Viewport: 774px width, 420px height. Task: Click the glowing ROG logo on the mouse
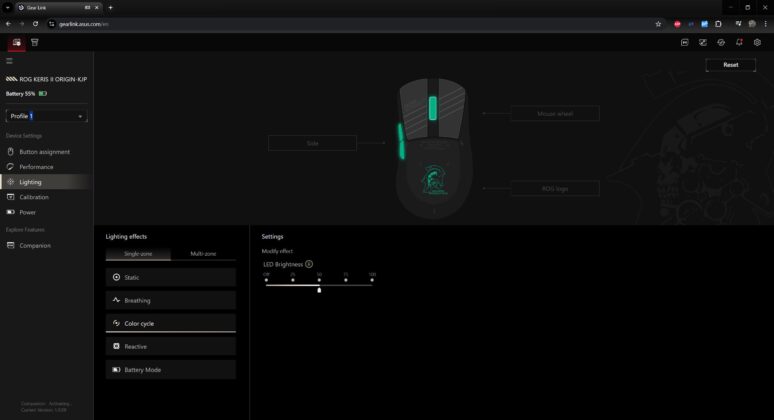point(434,180)
